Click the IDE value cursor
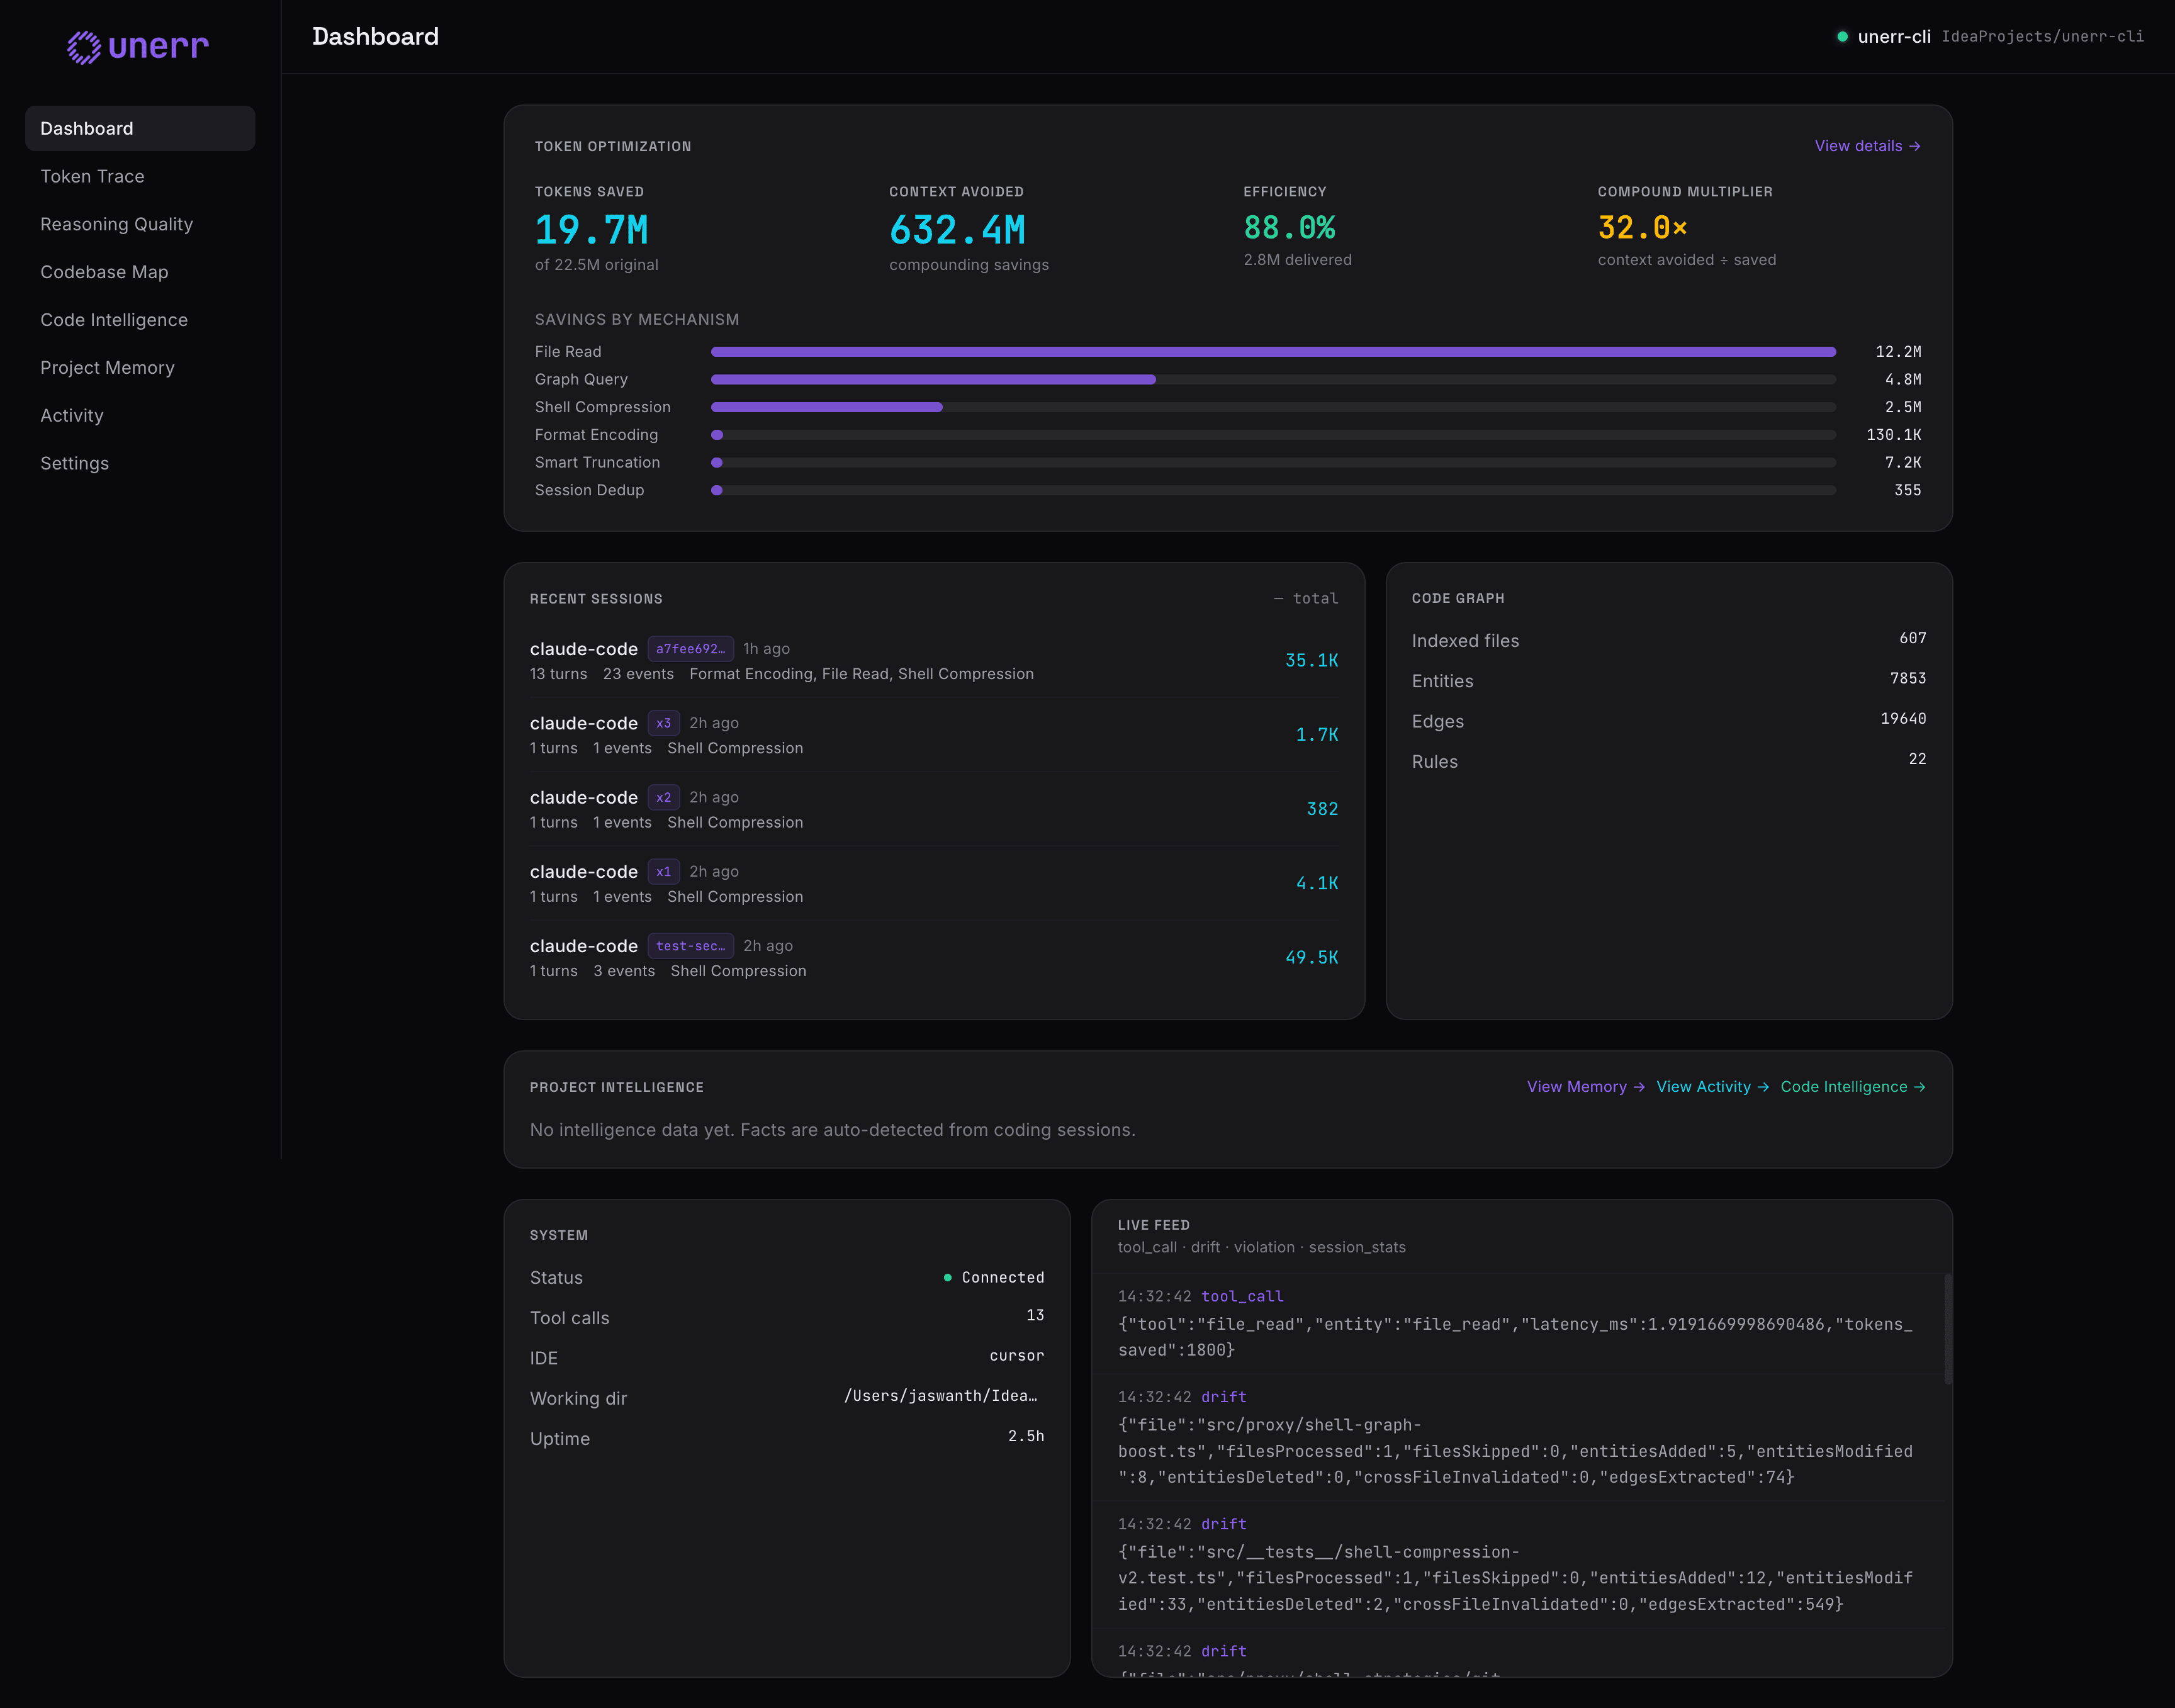Viewport: 2175px width, 1708px height. (1016, 1356)
